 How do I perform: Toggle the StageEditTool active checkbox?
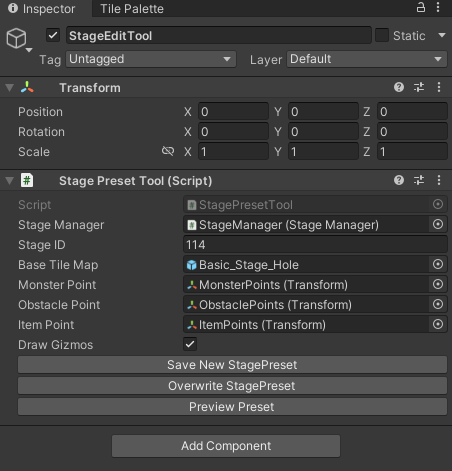[x=53, y=35]
